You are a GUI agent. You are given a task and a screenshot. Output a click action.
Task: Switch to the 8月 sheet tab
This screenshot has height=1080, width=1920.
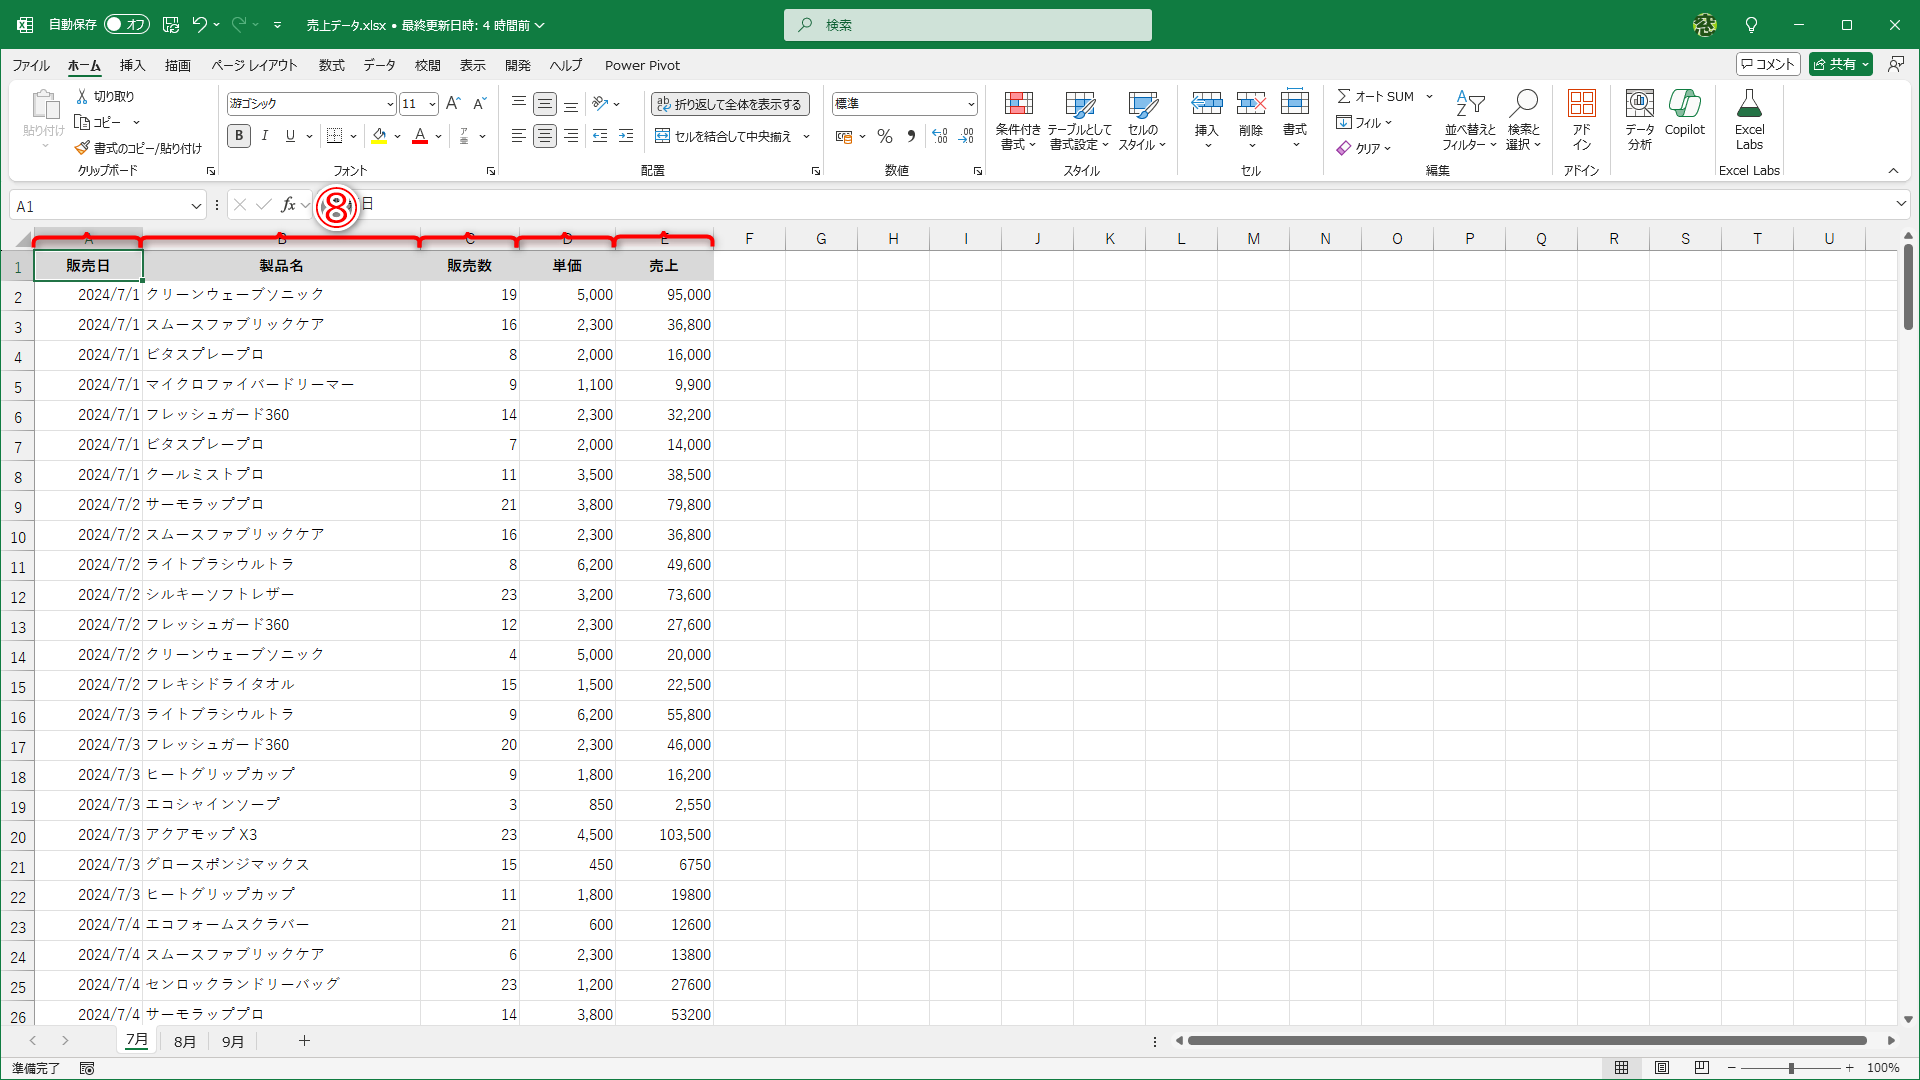pyautogui.click(x=184, y=1041)
